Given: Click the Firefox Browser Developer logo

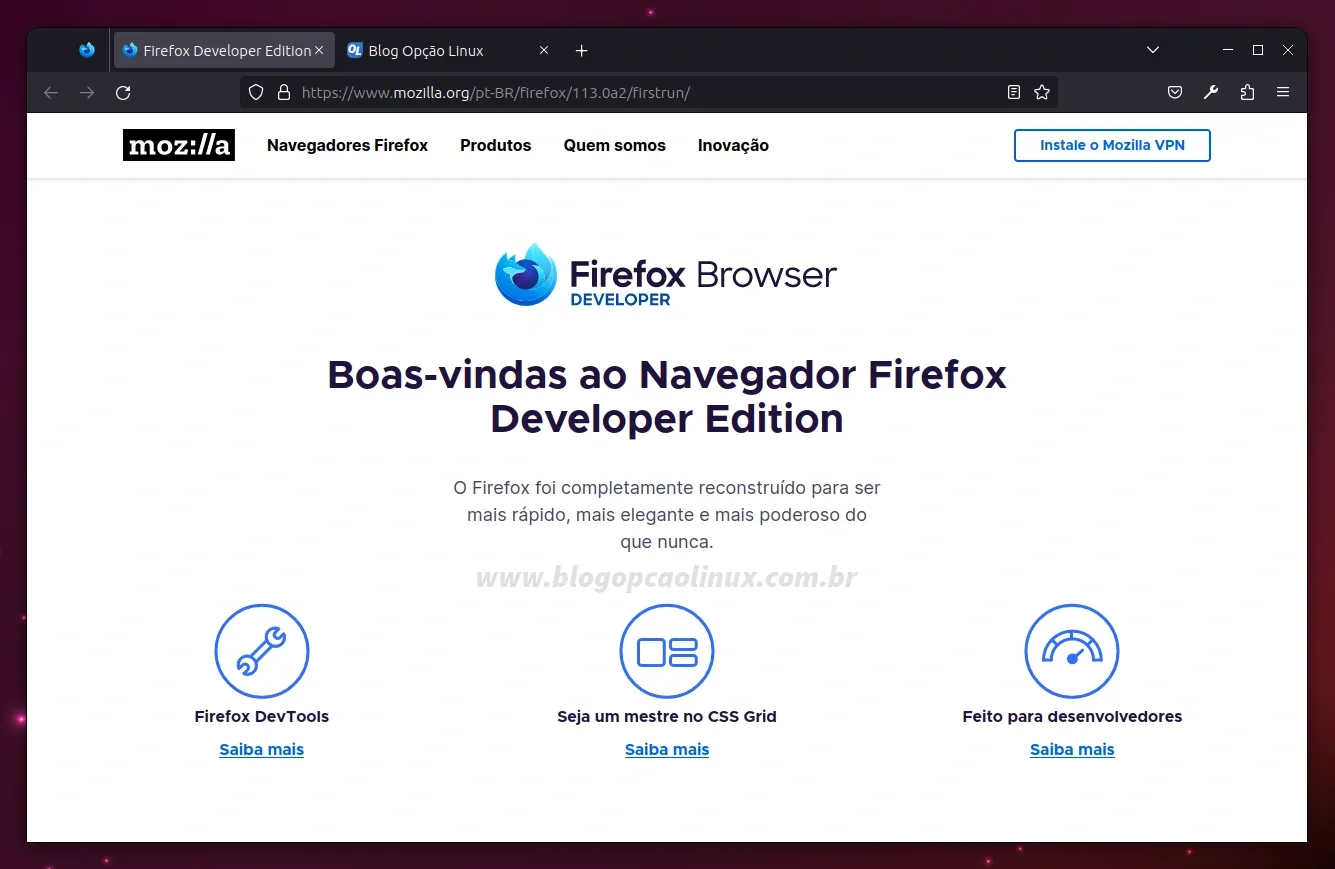Looking at the screenshot, I should pos(666,275).
